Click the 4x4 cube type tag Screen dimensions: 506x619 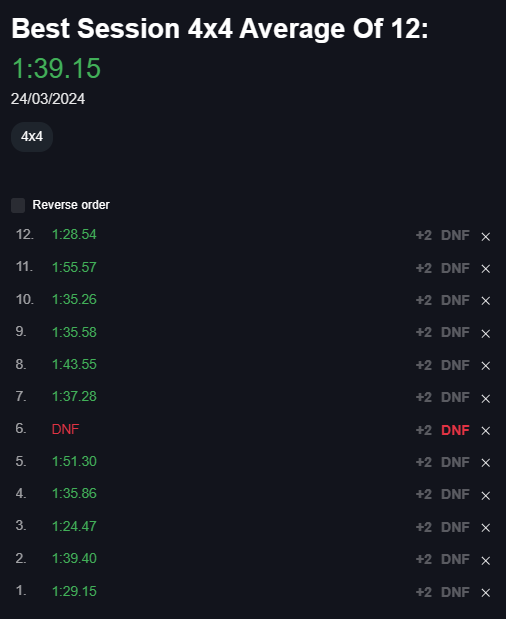[32, 137]
